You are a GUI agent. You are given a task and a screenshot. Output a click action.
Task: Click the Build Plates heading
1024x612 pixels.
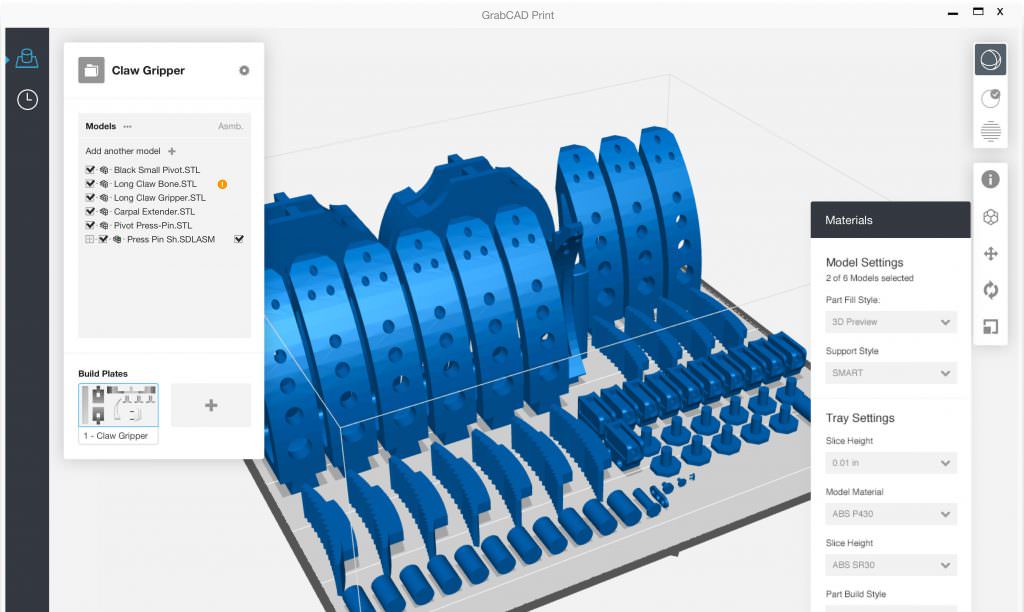coord(103,374)
